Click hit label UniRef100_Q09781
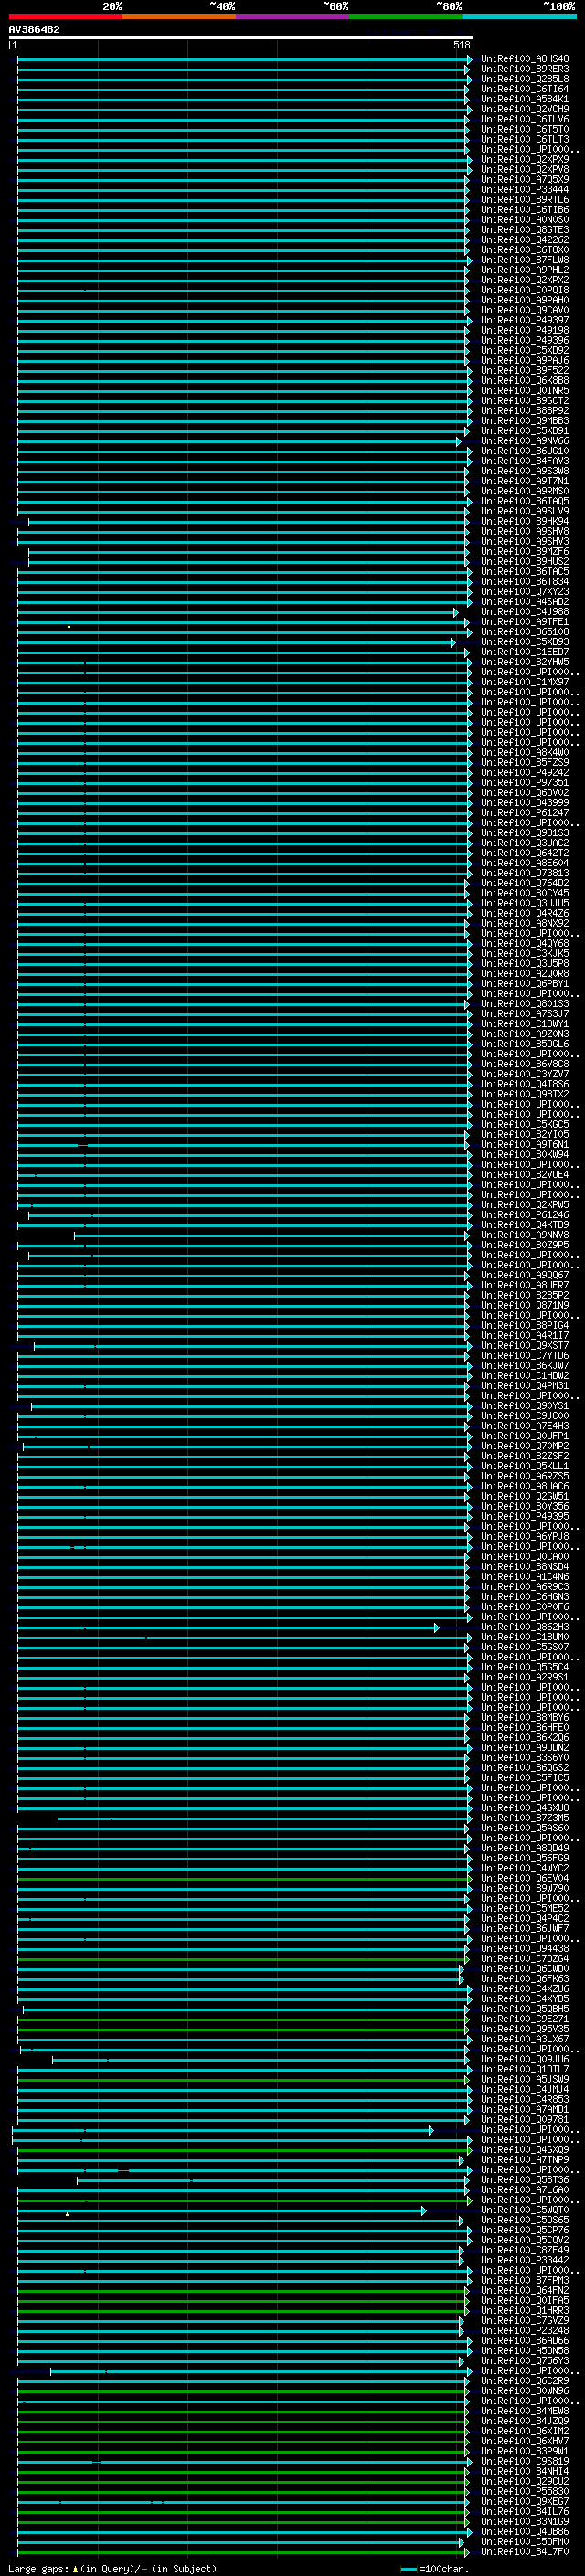Image resolution: width=585 pixels, height=2576 pixels. pyautogui.click(x=524, y=2120)
